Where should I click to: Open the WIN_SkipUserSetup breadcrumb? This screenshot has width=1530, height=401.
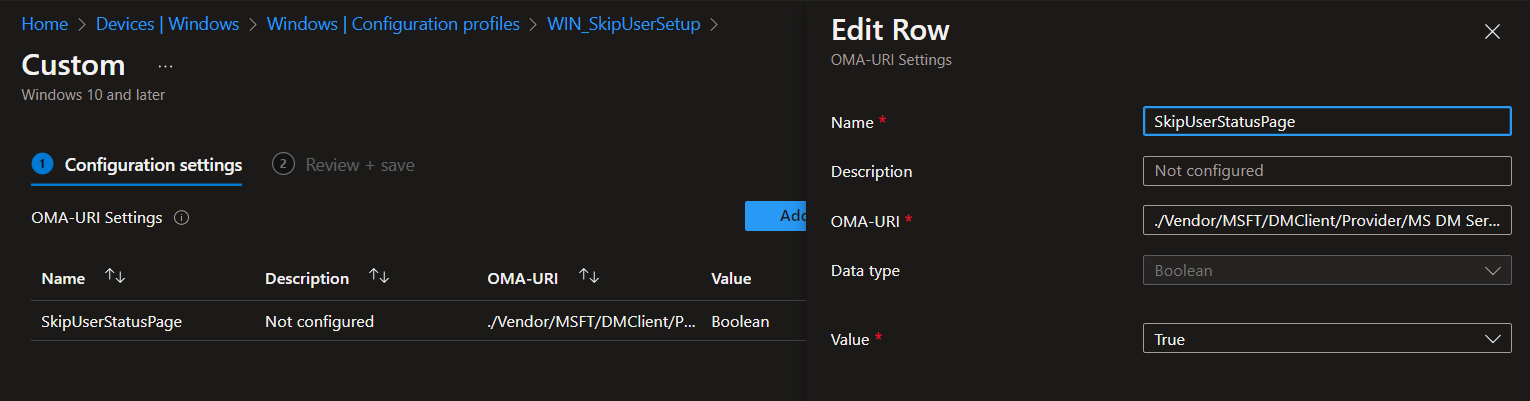(623, 24)
